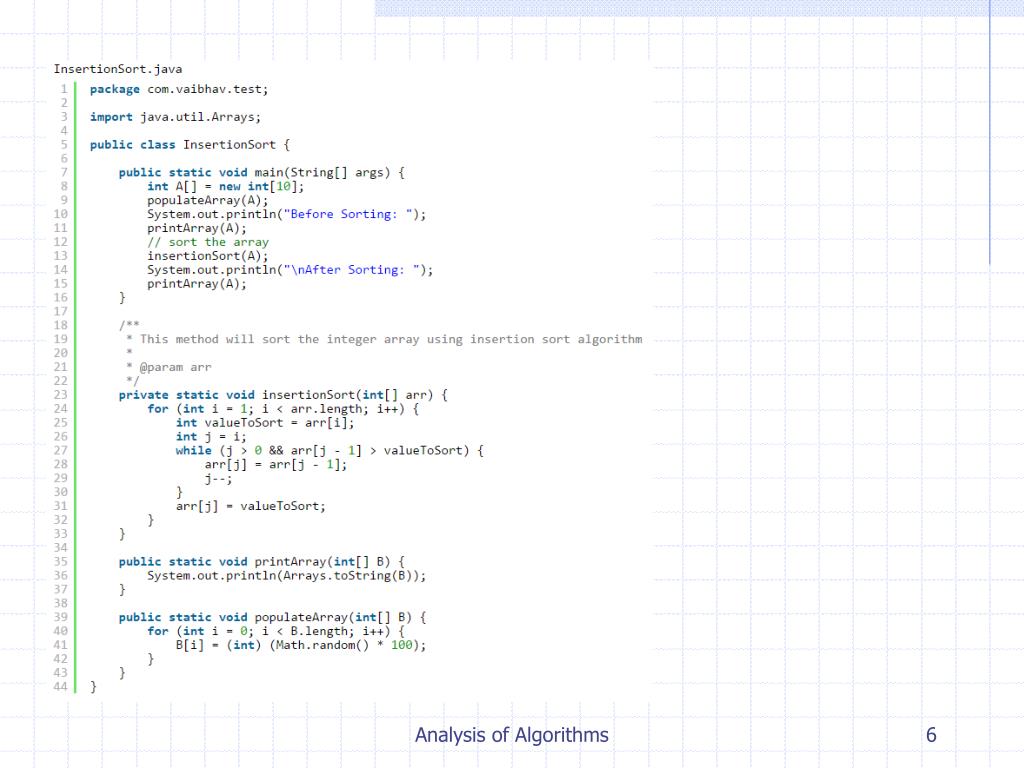The height and width of the screenshot is (768, 1024).
Task: Click 'System.out.println(Arrays.toString(B));' line
Action: pos(286,576)
